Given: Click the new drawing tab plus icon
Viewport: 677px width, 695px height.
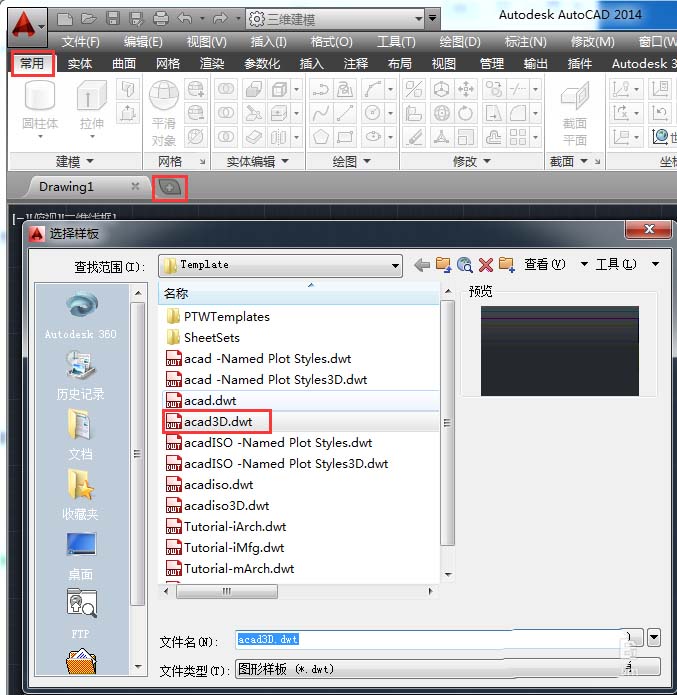Looking at the screenshot, I should 170,188.
